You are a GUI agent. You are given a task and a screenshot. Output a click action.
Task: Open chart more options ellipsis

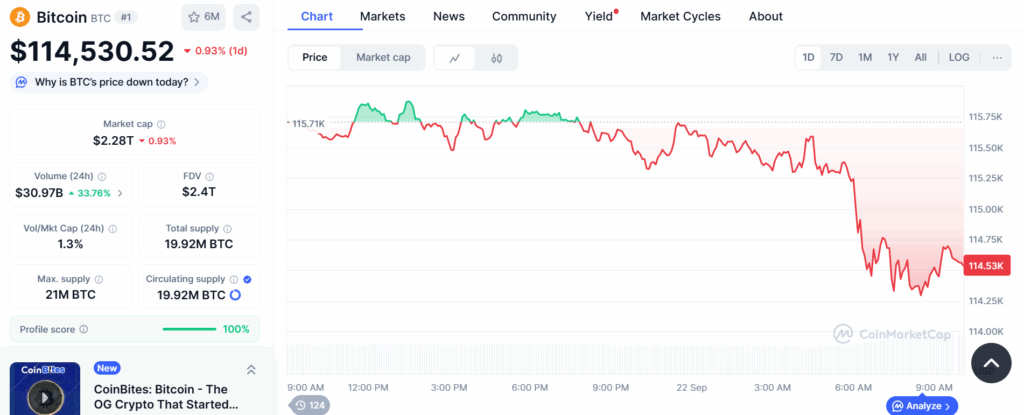[x=997, y=58]
